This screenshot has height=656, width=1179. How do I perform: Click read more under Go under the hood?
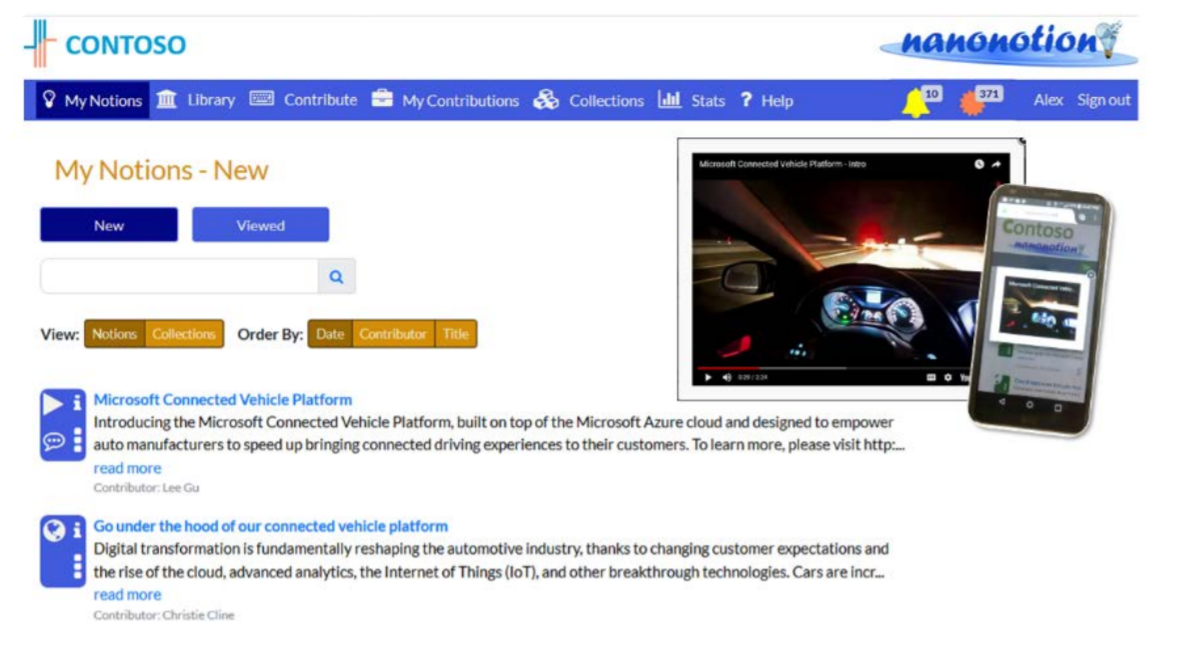[127, 594]
